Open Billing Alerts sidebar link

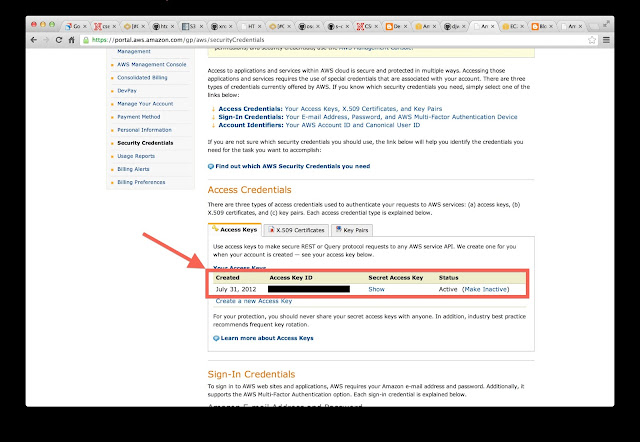pos(133,169)
